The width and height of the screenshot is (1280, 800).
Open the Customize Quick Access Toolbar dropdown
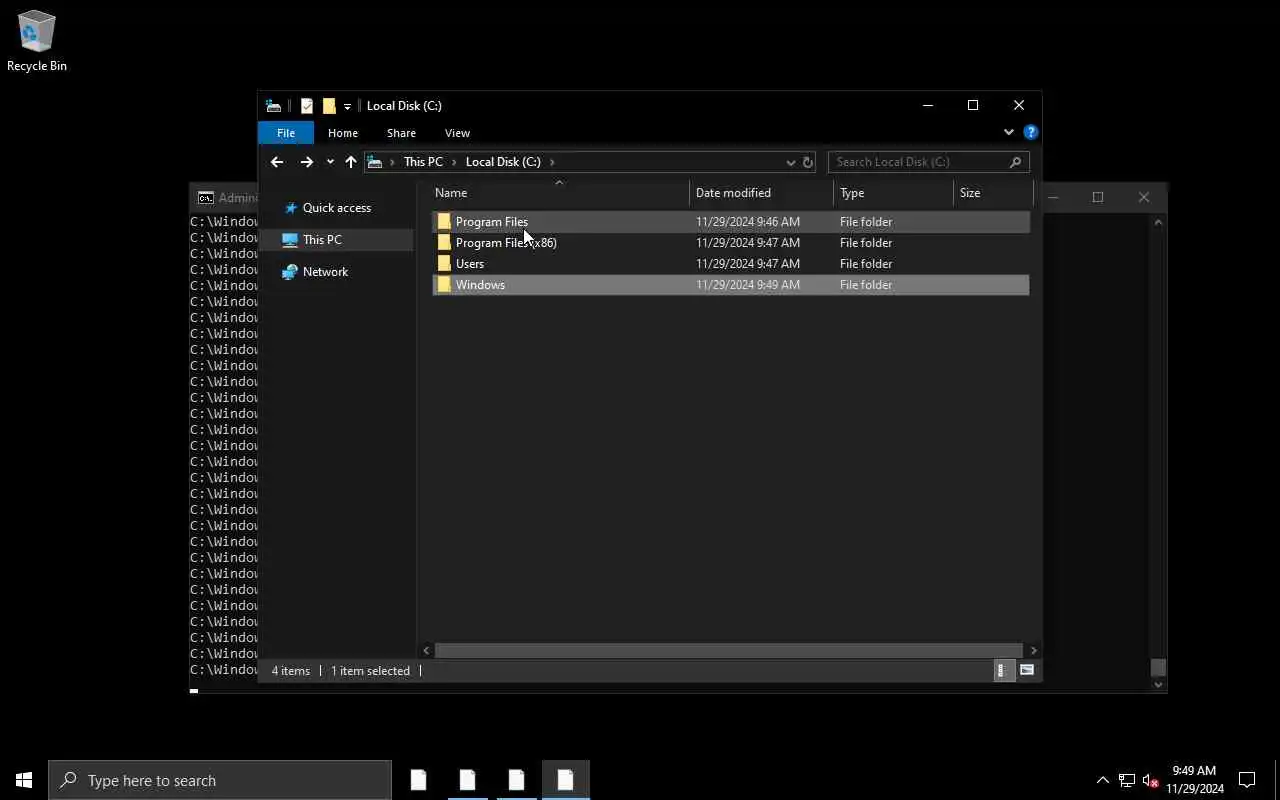coord(347,106)
